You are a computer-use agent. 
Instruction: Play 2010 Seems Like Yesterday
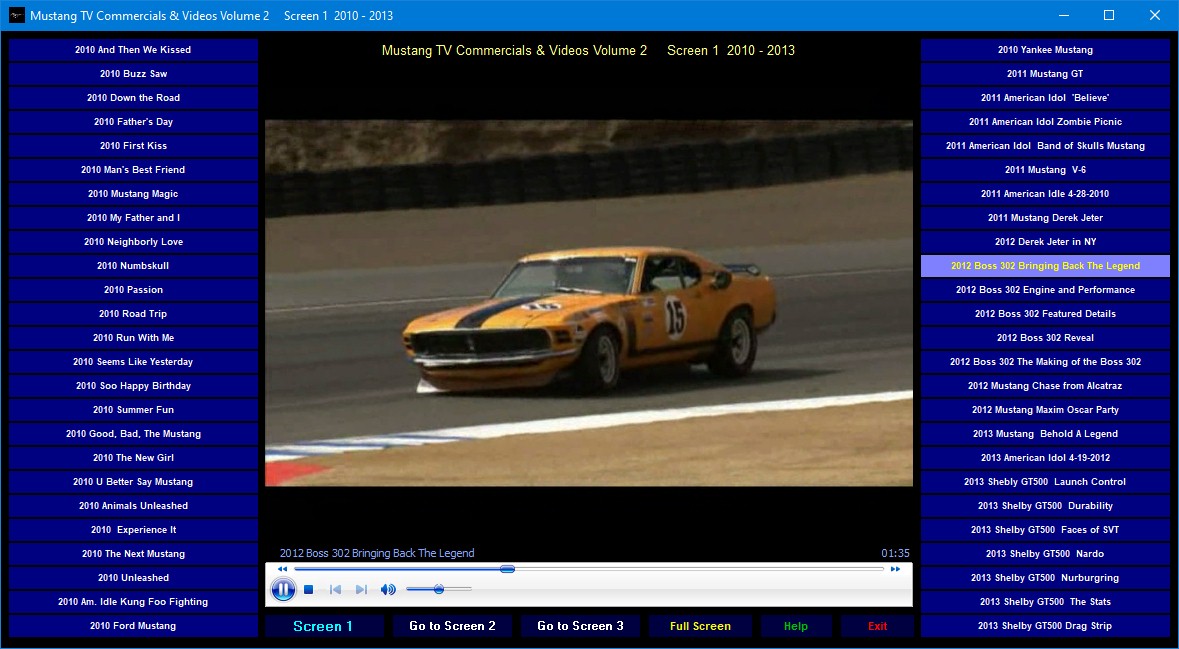pos(133,362)
